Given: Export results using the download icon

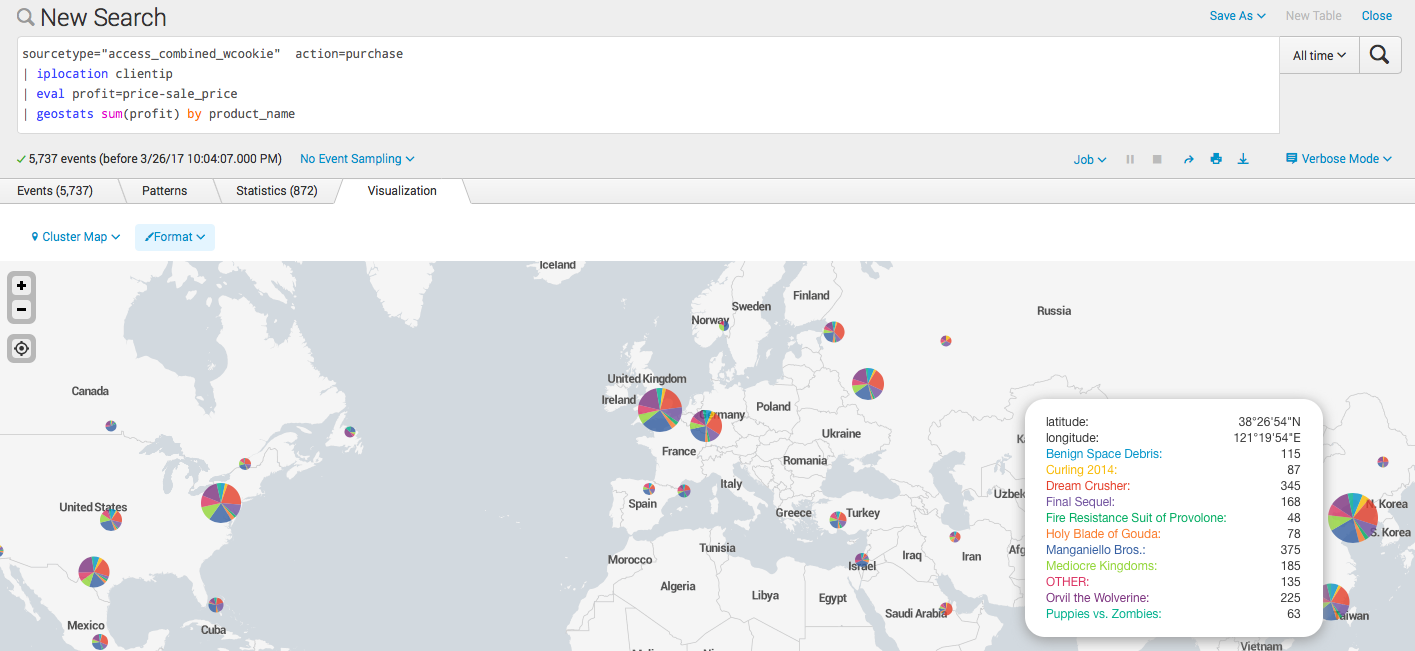Looking at the screenshot, I should pyautogui.click(x=1243, y=158).
